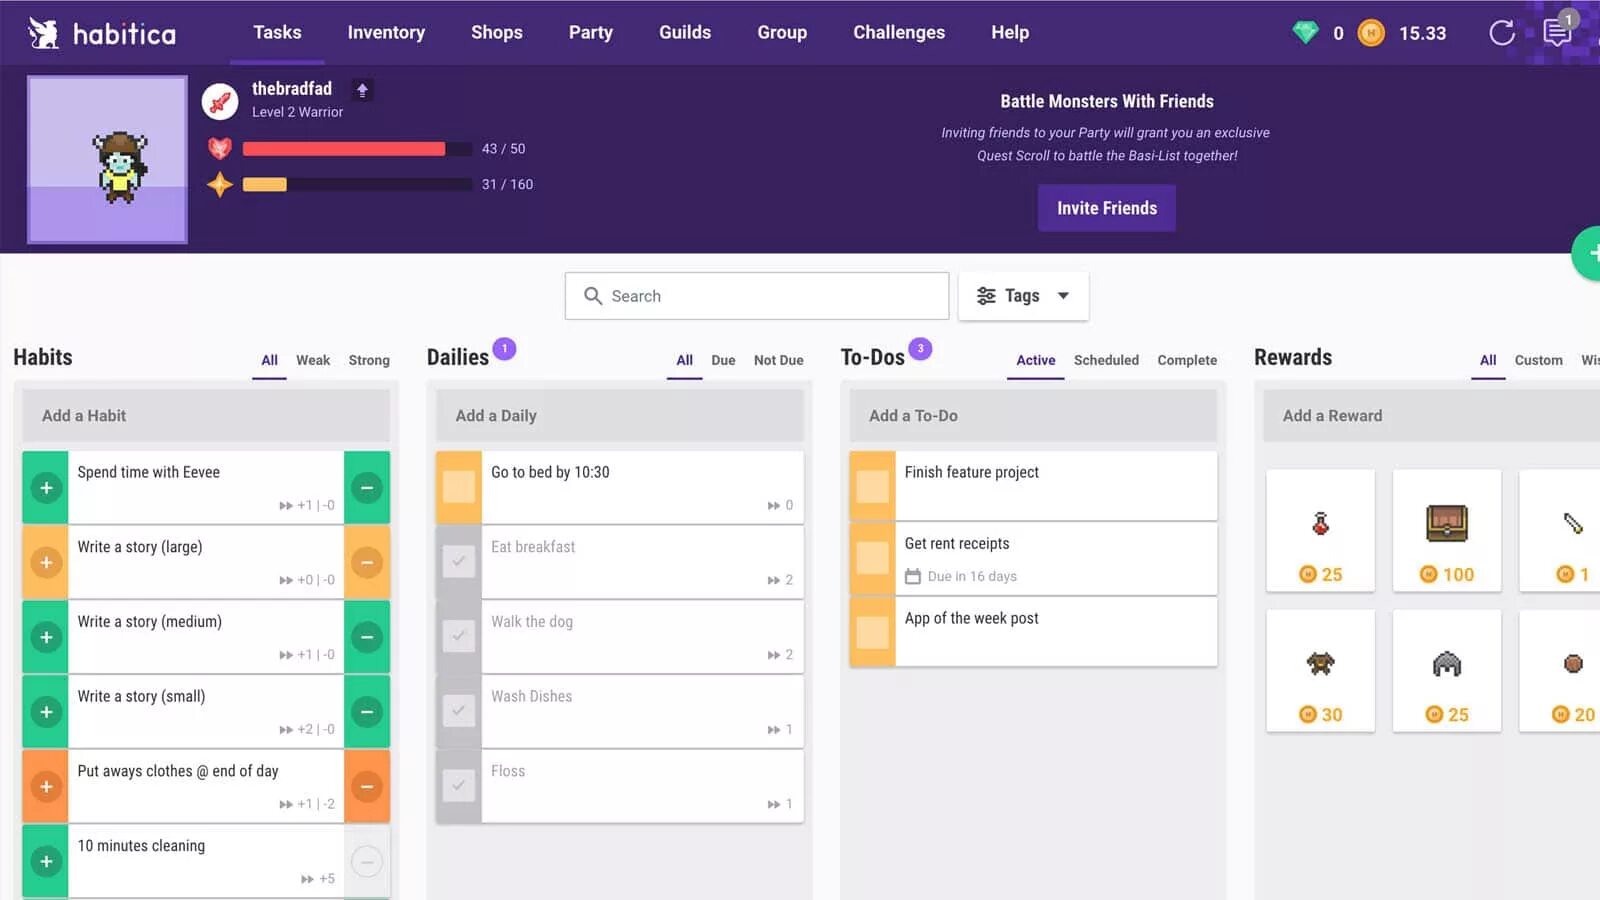1600x900 pixels.
Task: Score minus on Put aways clothes habit
Action: point(367,786)
